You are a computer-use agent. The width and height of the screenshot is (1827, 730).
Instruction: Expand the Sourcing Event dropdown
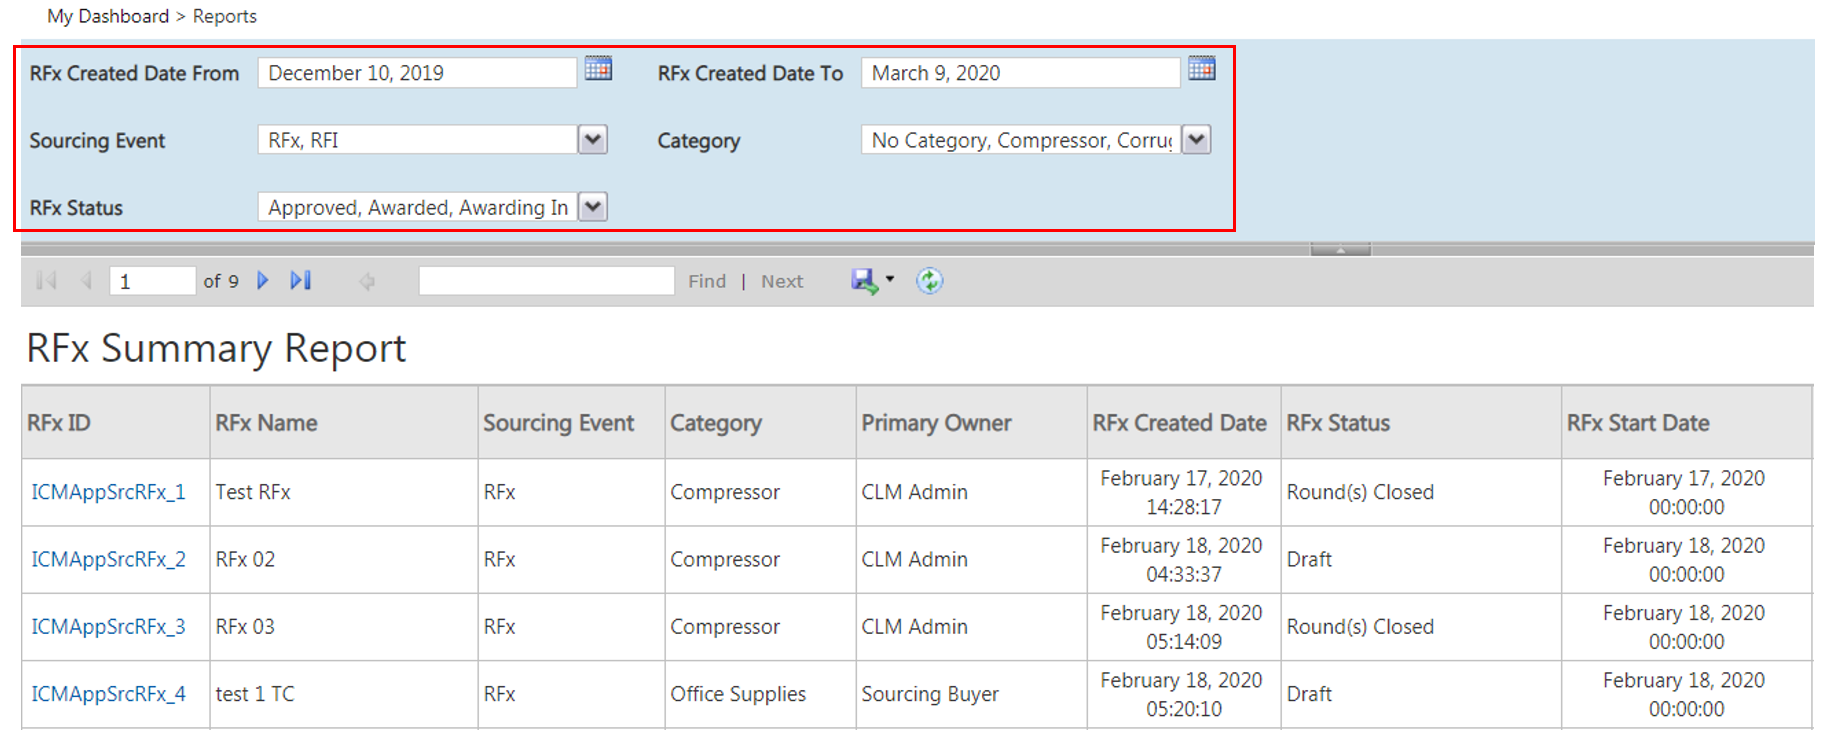(593, 140)
